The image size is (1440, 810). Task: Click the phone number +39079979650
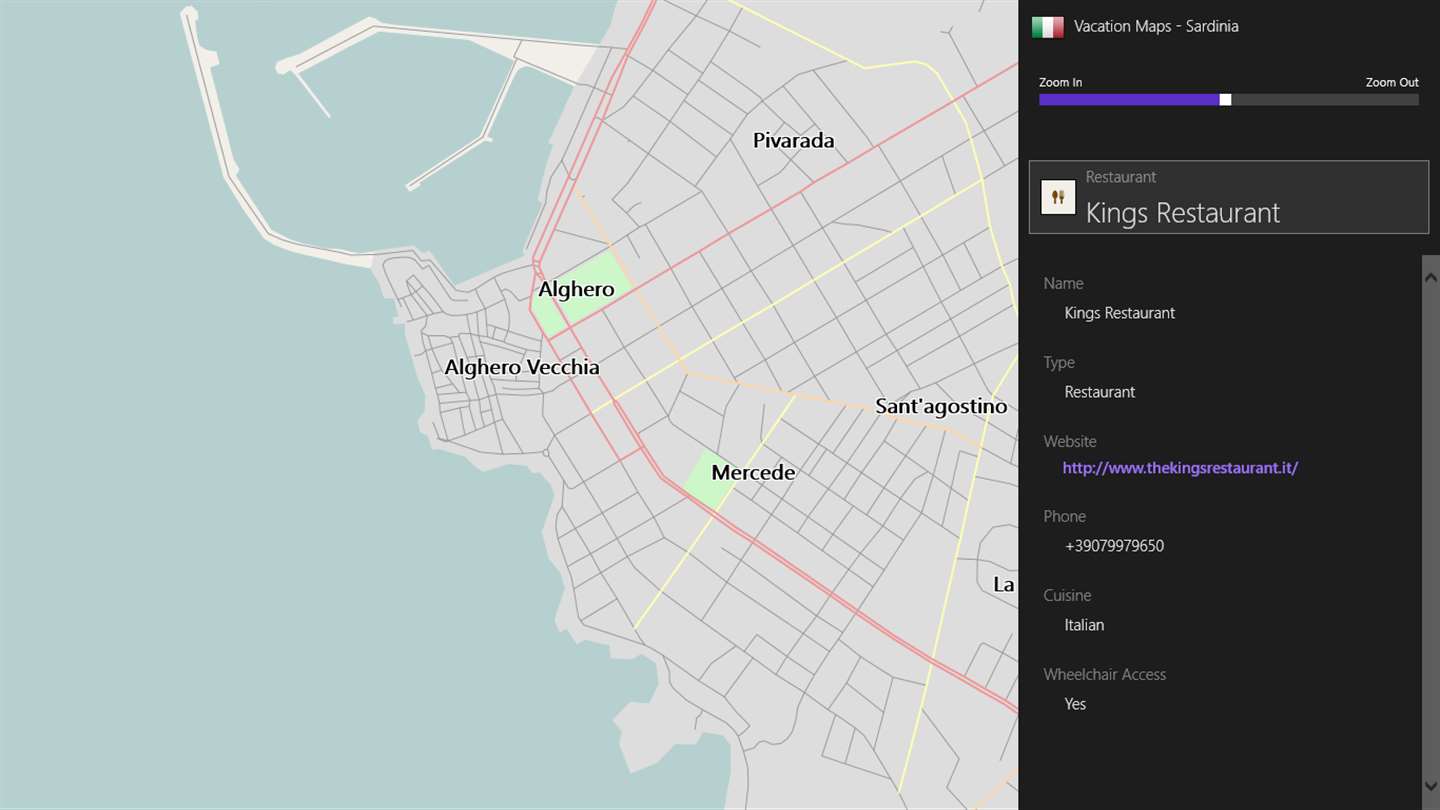tap(1114, 546)
